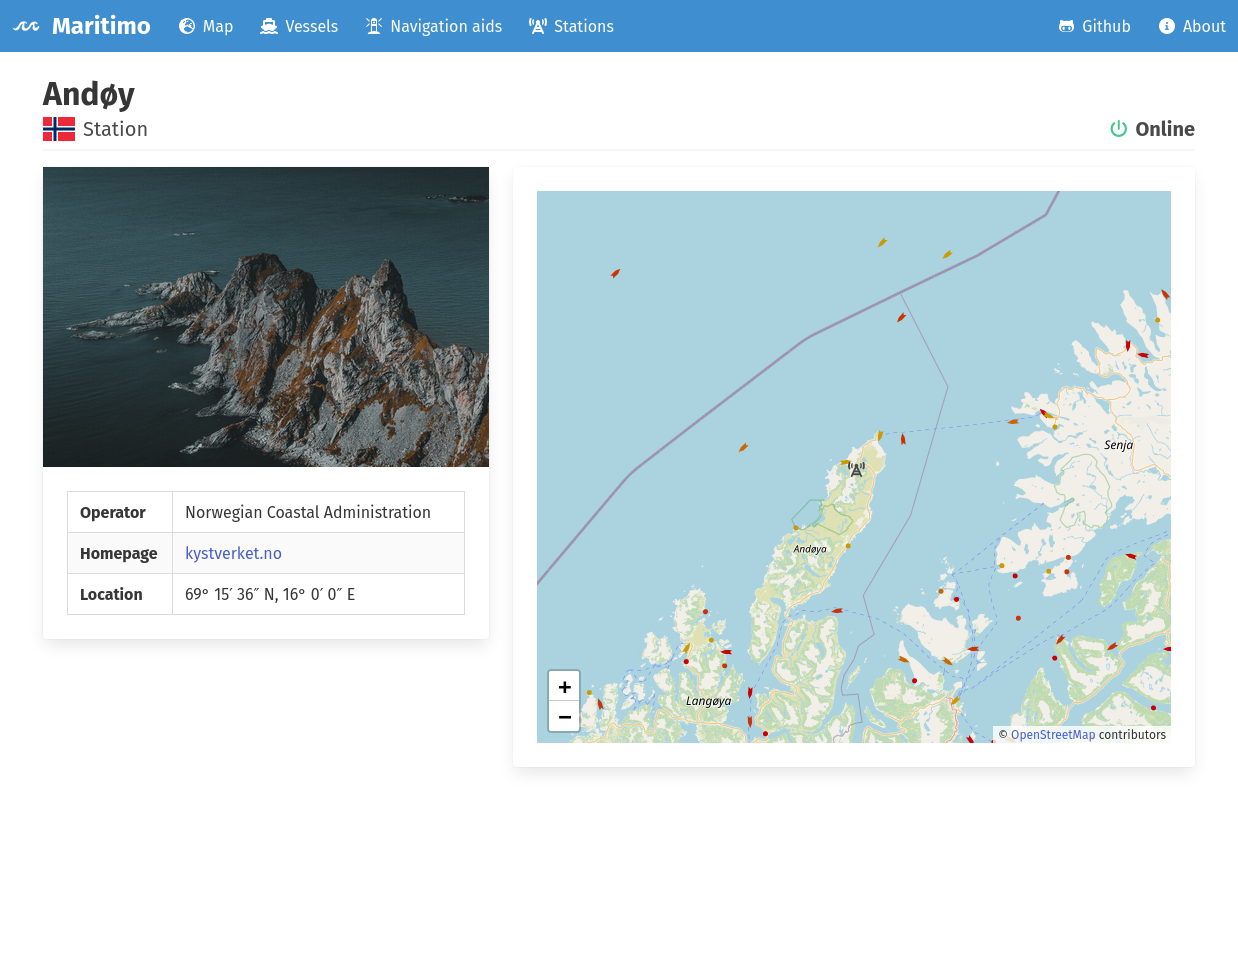Image resolution: width=1238 pixels, height=960 pixels.
Task: Select the station antenna marker on the map
Action: pyautogui.click(x=856, y=467)
